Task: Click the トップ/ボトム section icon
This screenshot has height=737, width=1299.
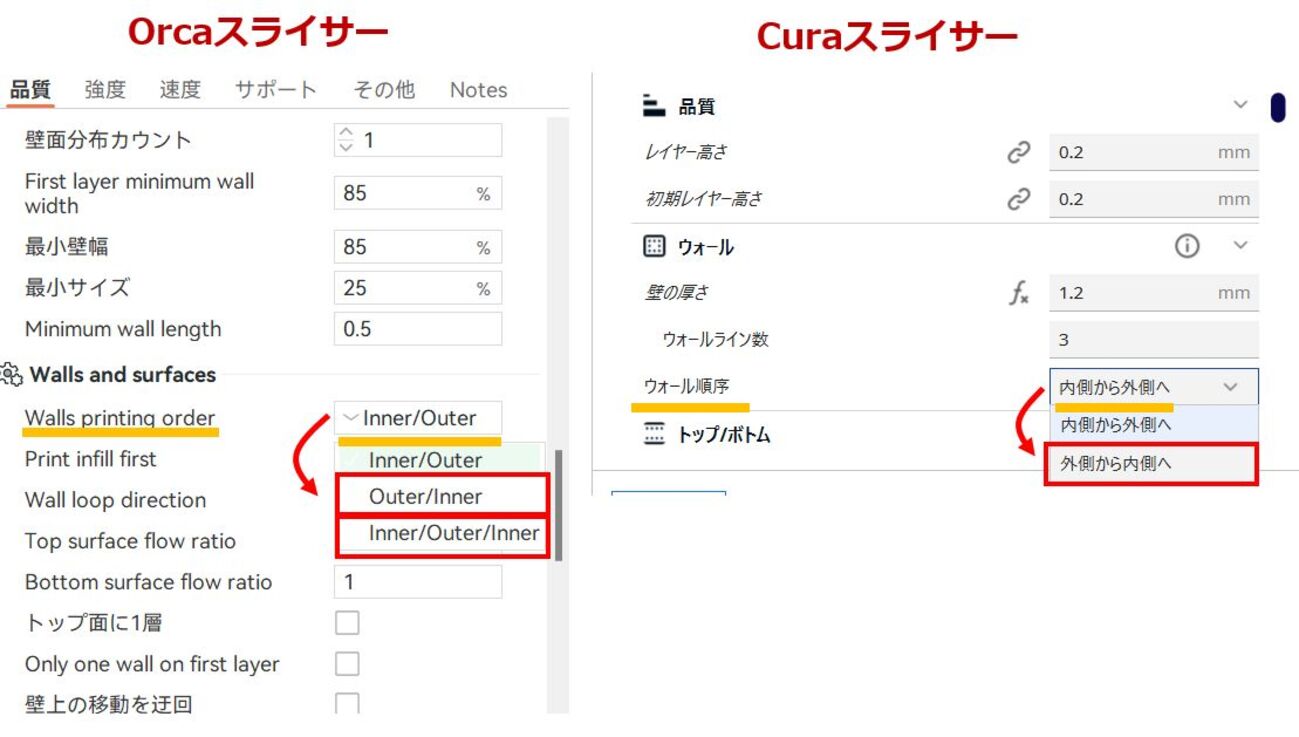Action: click(x=654, y=434)
